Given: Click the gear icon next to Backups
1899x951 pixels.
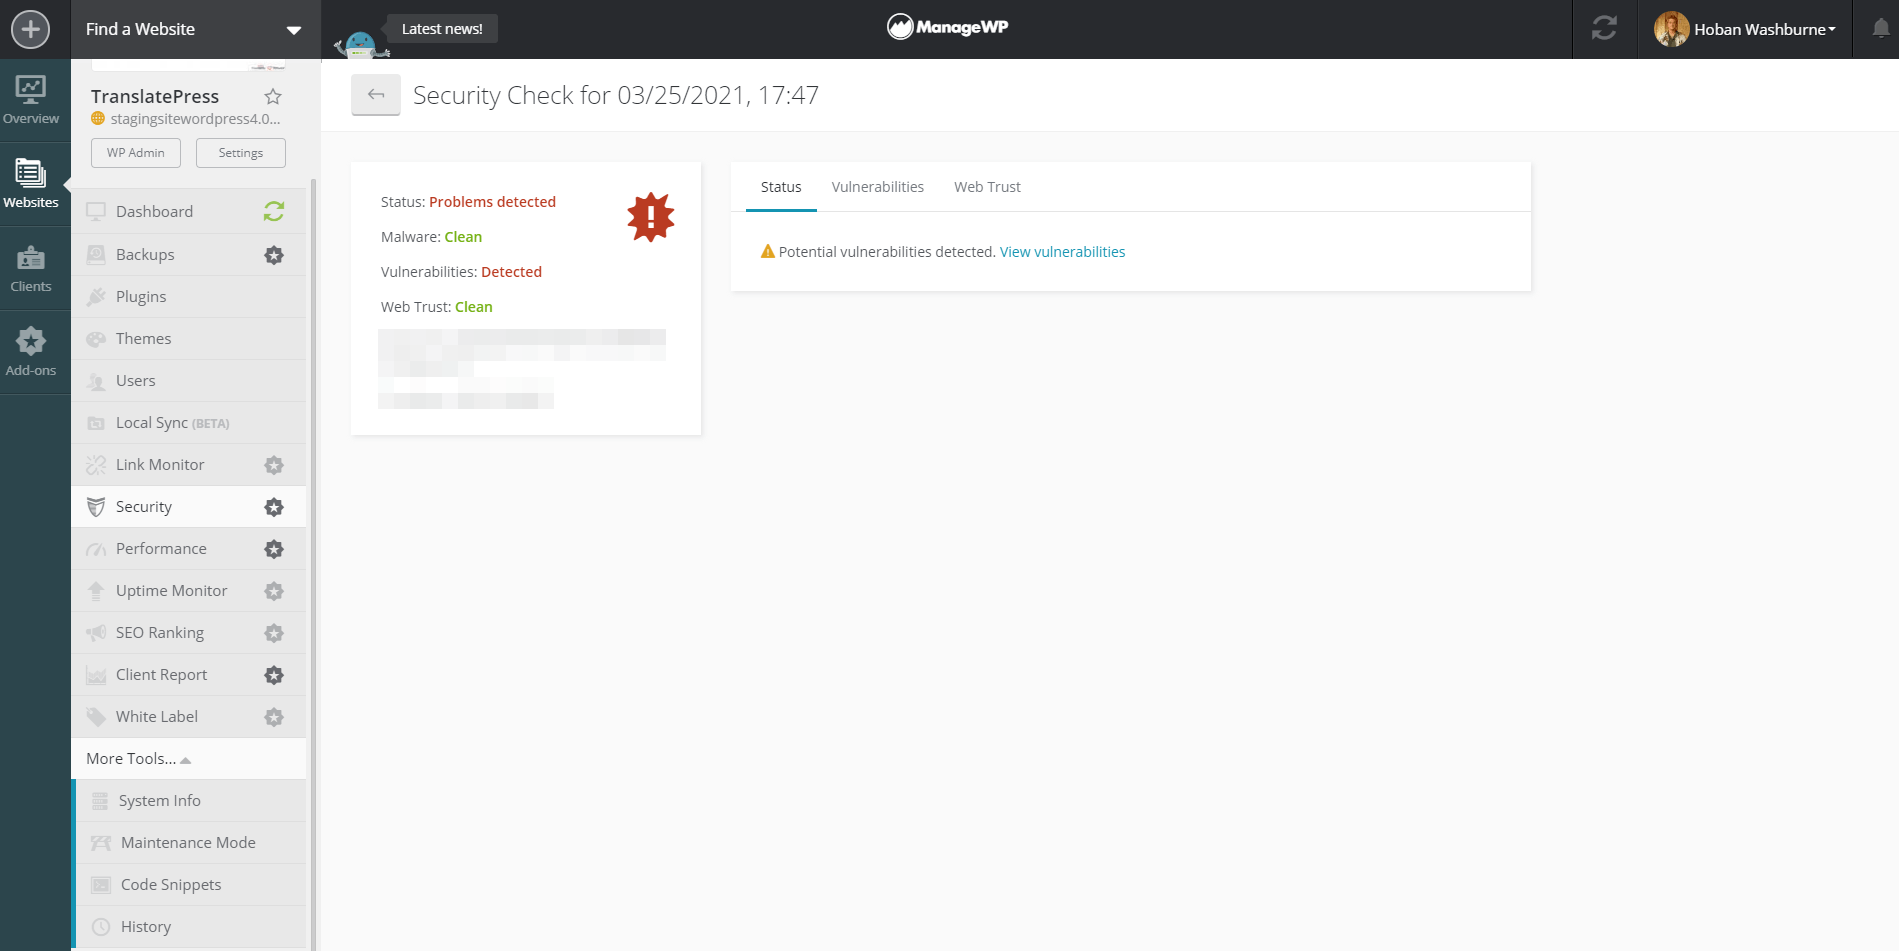Looking at the screenshot, I should 274,255.
